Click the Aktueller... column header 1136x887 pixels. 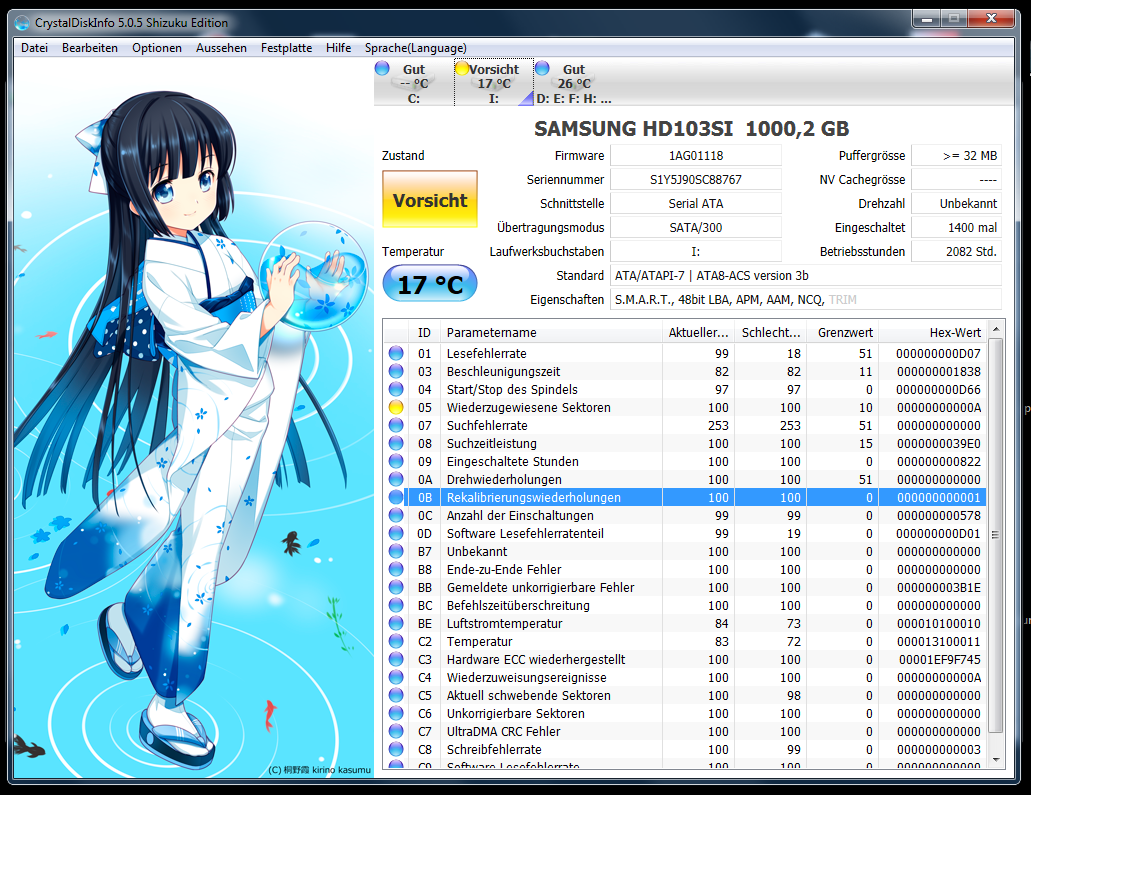698,332
